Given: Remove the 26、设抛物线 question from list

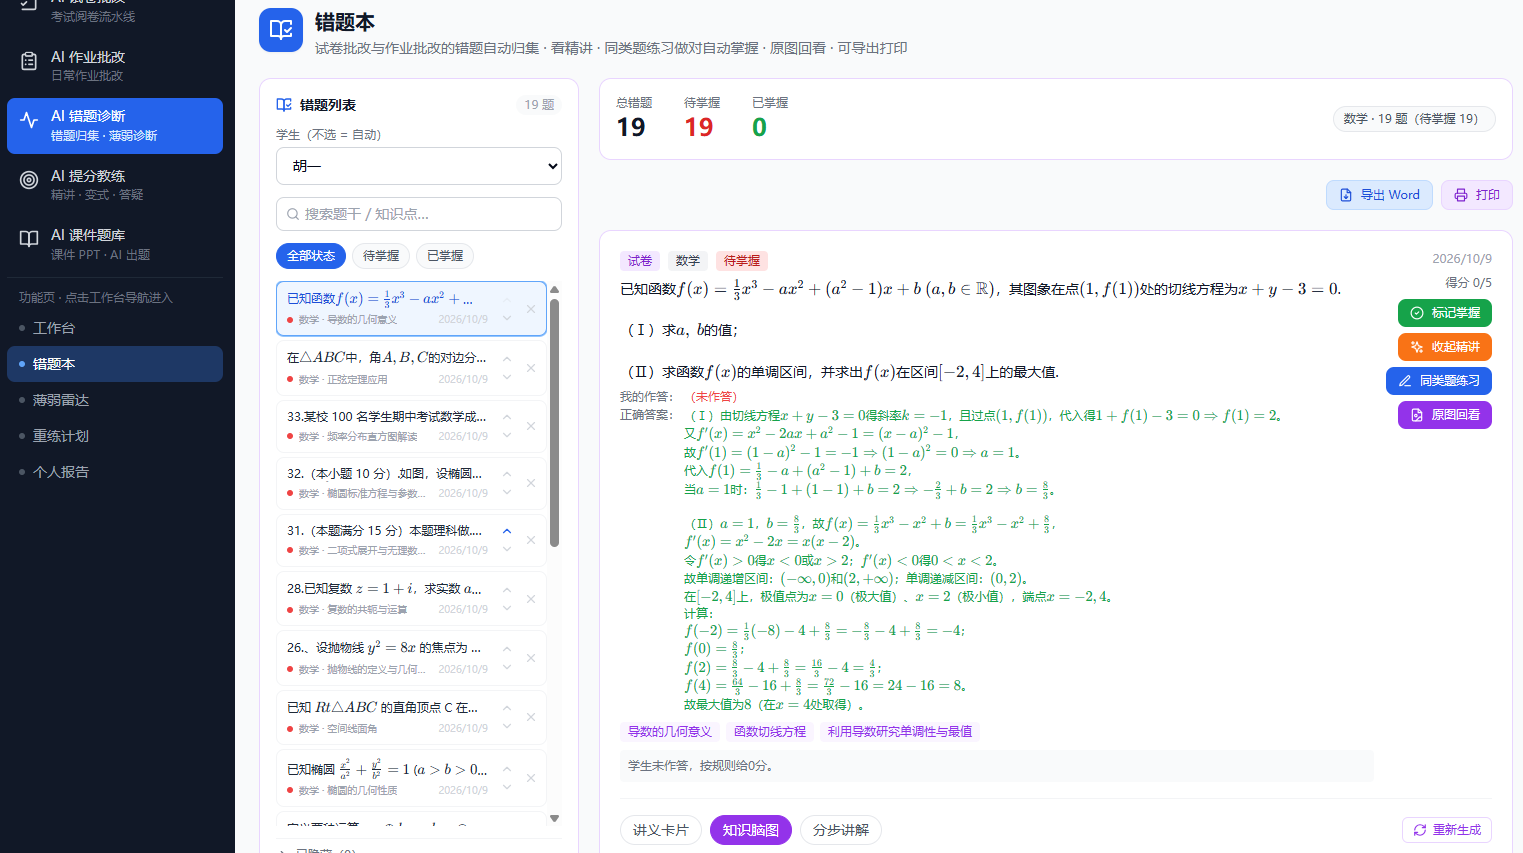Looking at the screenshot, I should point(531,658).
